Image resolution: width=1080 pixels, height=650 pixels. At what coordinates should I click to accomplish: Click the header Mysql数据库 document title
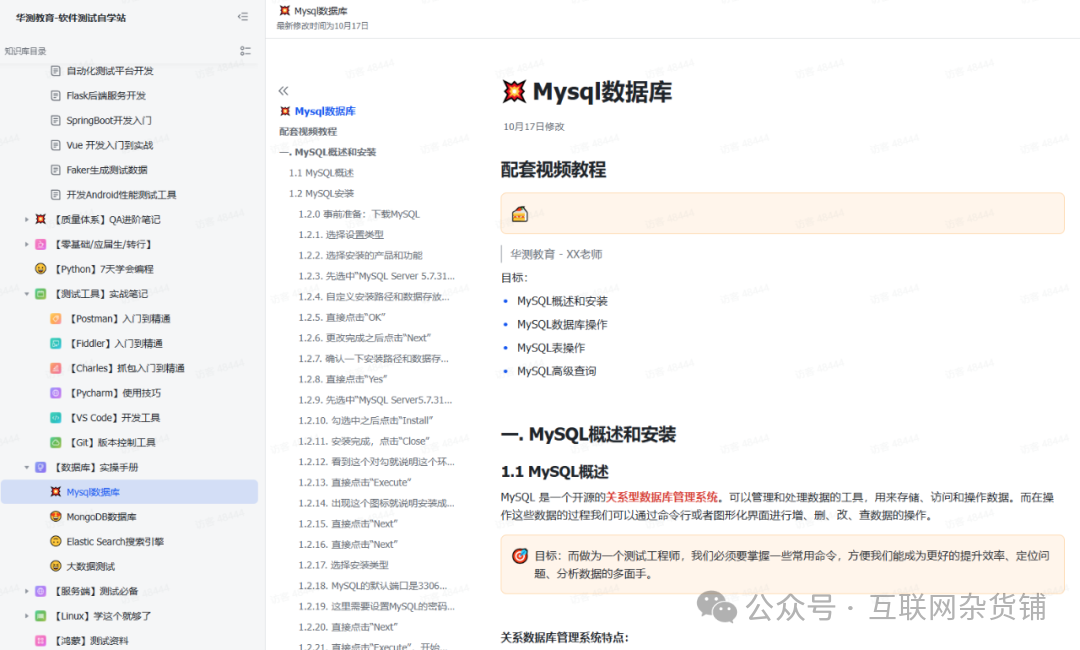click(321, 11)
